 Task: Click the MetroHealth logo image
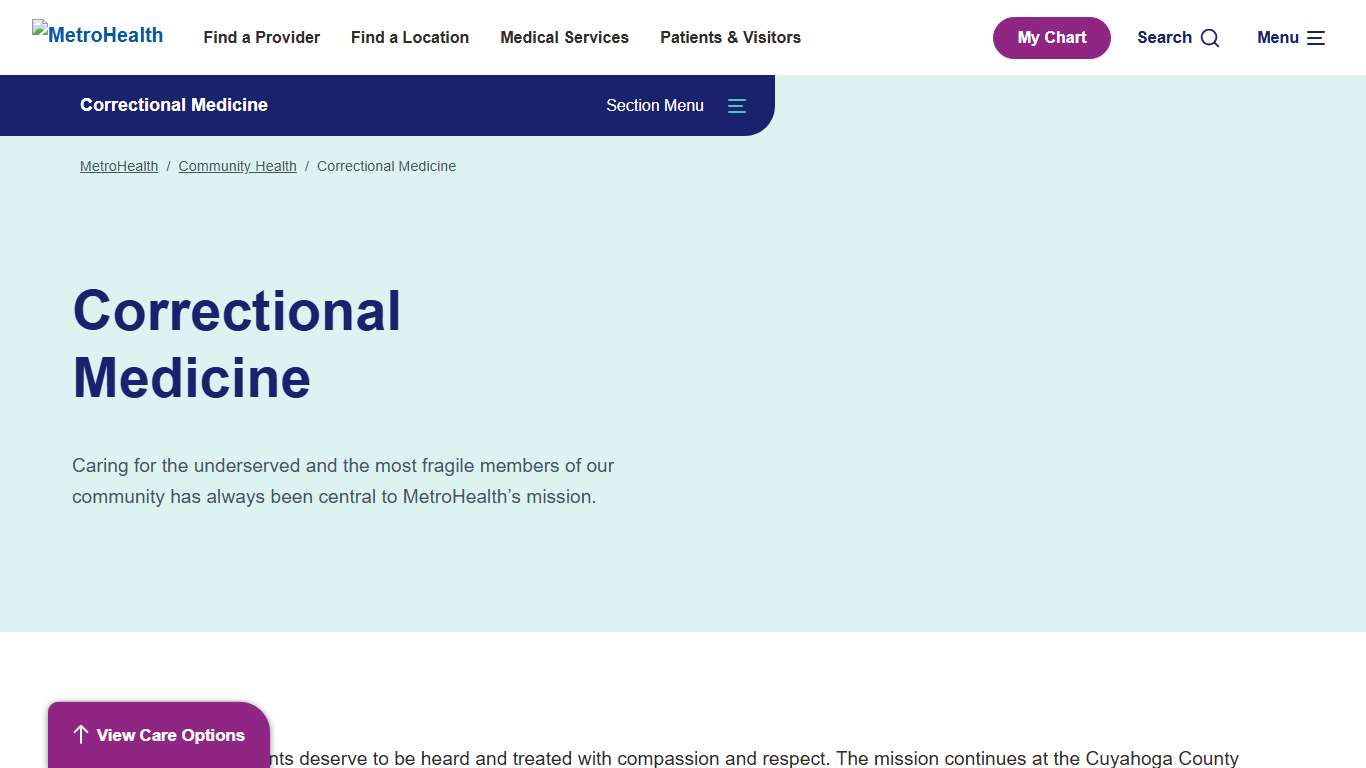point(98,35)
